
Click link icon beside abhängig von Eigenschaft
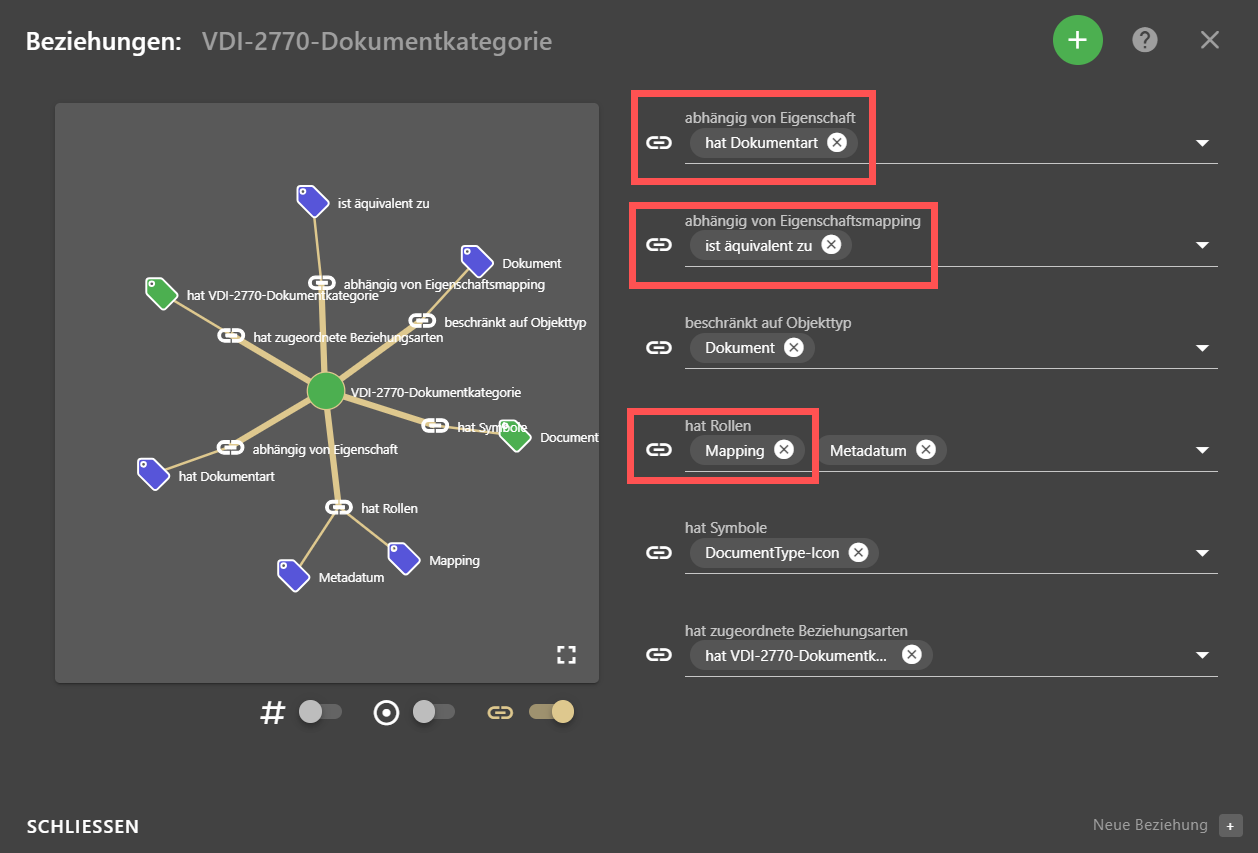(x=658, y=143)
